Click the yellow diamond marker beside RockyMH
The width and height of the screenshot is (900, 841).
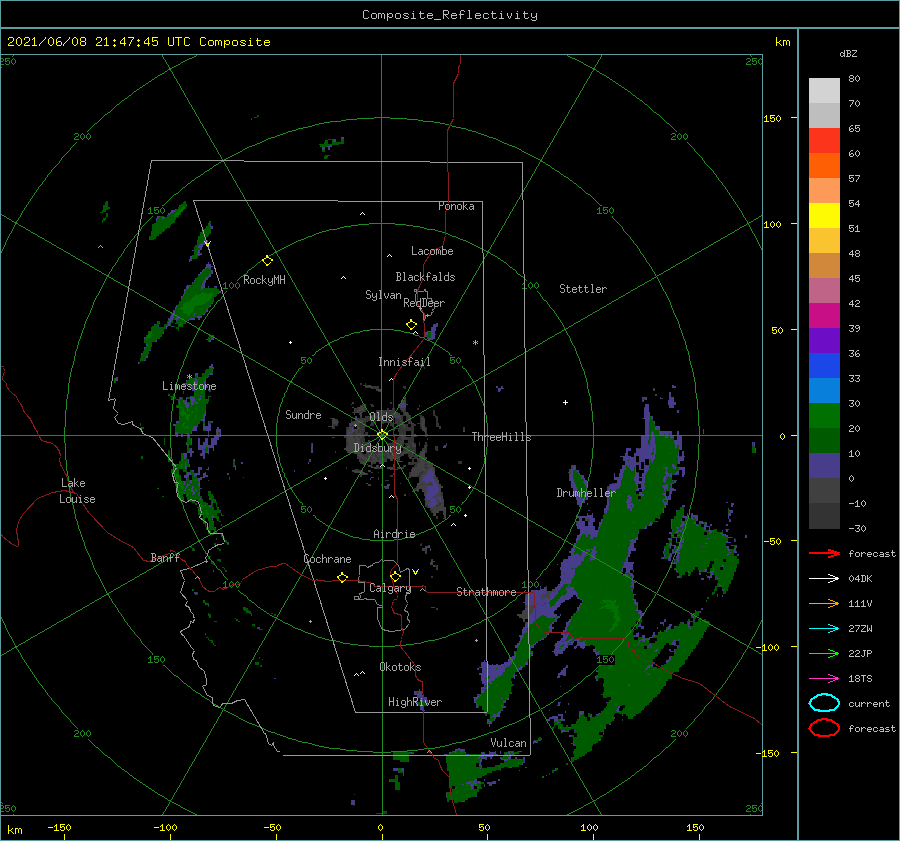click(x=267, y=261)
